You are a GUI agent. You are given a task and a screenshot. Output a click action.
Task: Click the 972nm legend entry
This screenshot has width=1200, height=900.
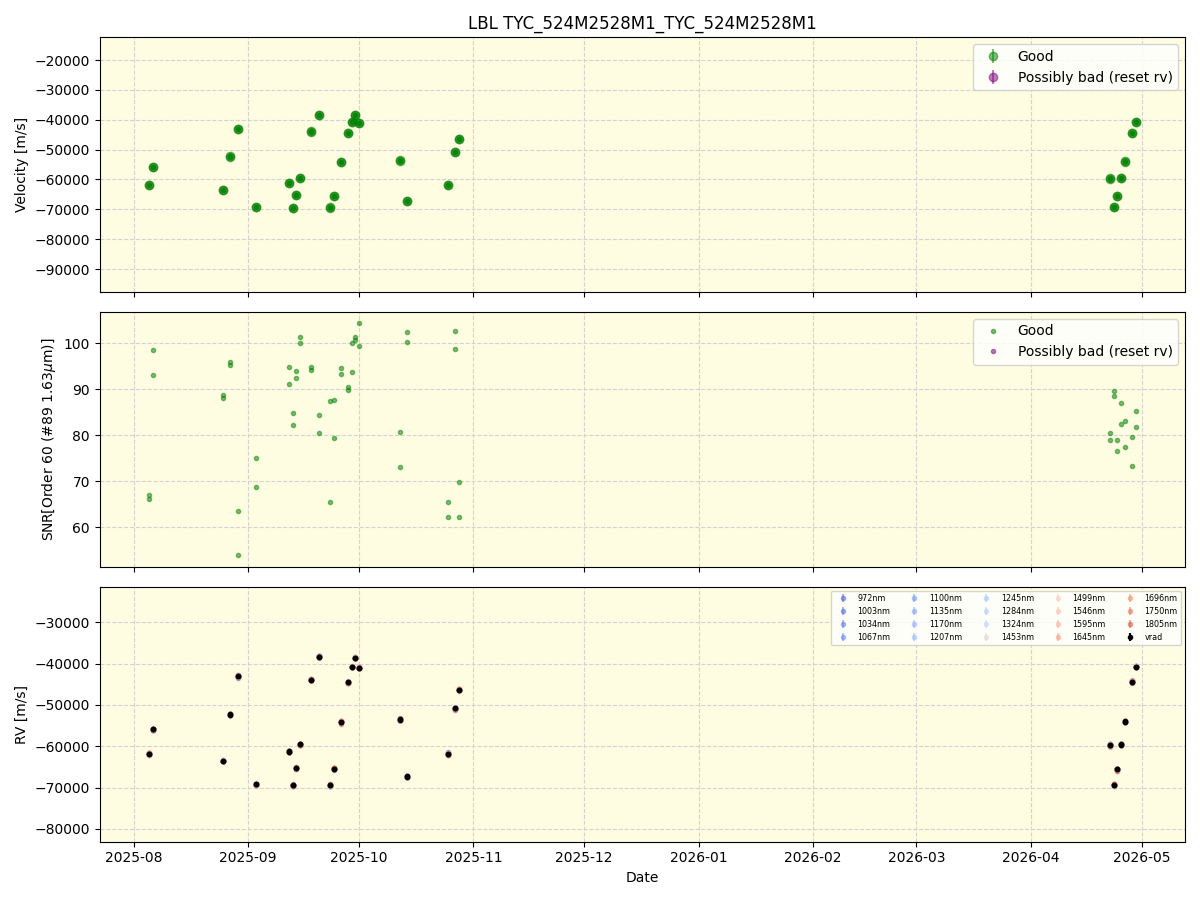tap(863, 598)
